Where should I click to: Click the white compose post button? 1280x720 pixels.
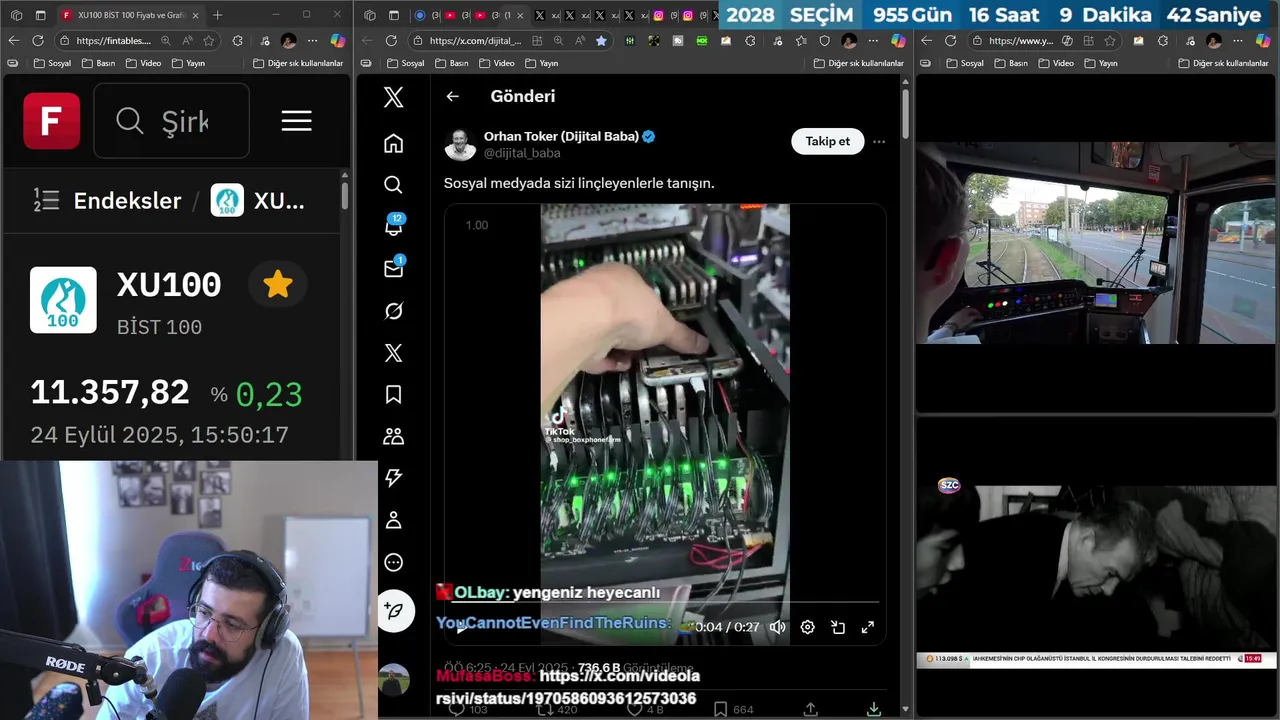point(395,611)
